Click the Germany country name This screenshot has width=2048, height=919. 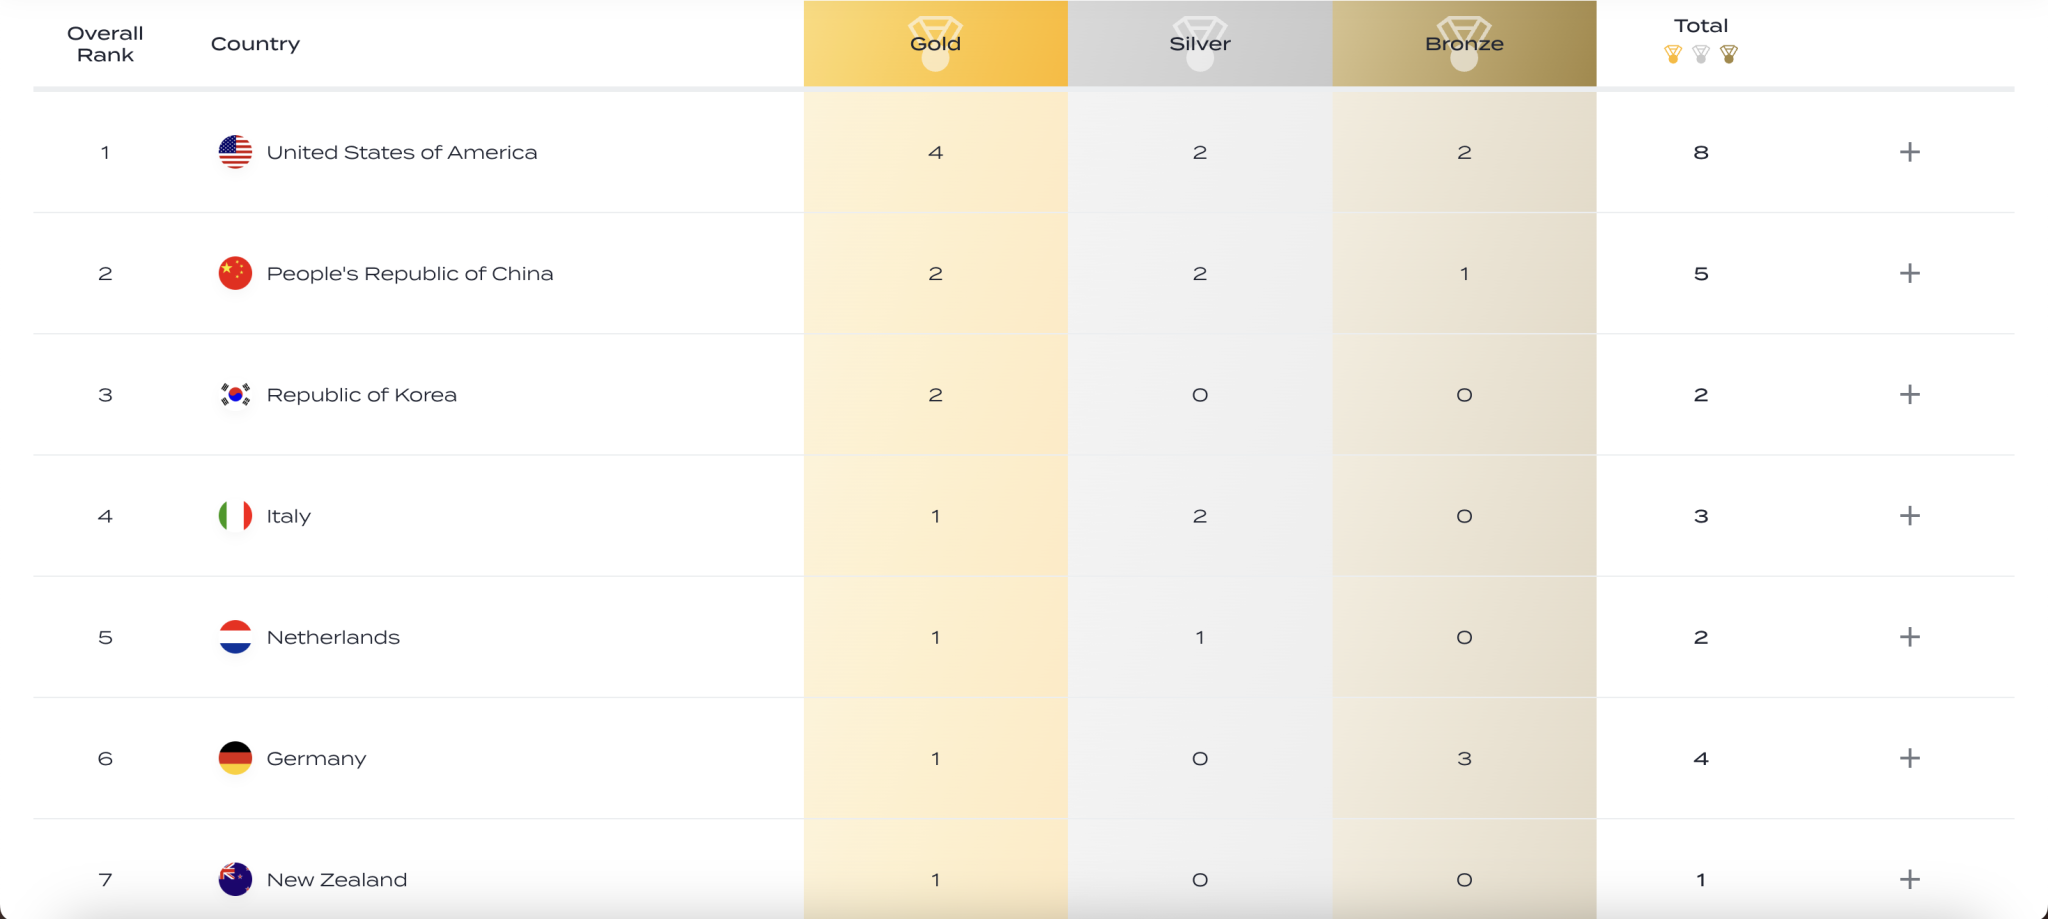click(x=316, y=759)
